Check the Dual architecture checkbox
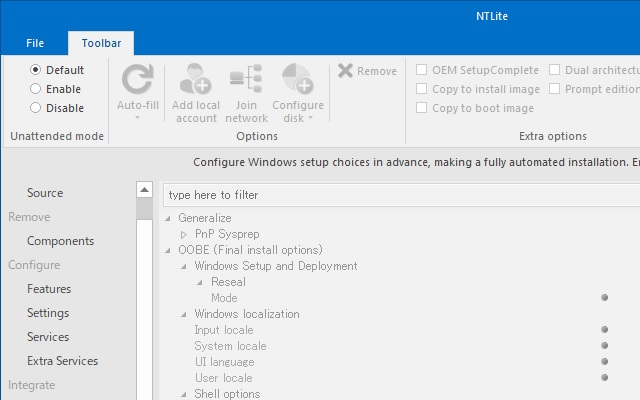This screenshot has width=640, height=400. tap(554, 70)
